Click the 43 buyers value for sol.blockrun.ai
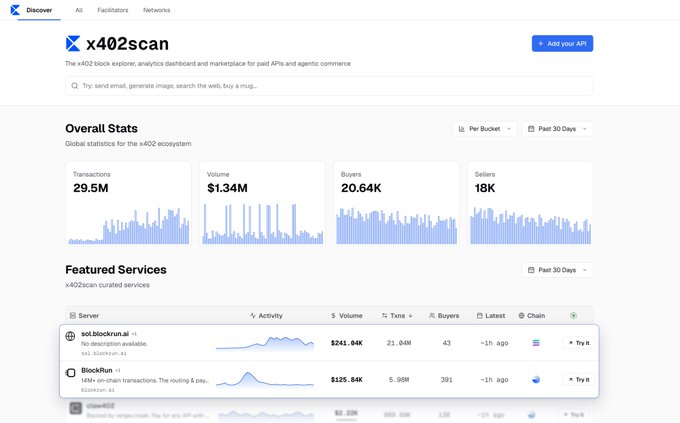Image resolution: width=680 pixels, height=423 pixels. point(447,343)
